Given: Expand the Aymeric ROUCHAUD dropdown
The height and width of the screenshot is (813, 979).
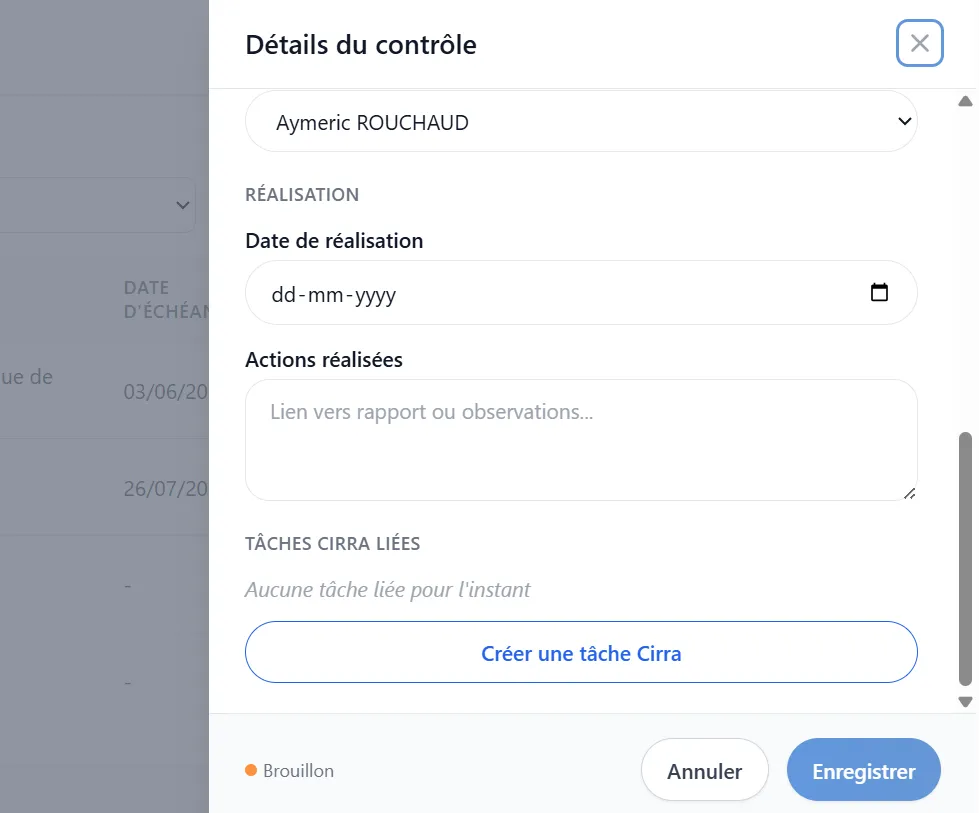Looking at the screenshot, I should tap(581, 122).
